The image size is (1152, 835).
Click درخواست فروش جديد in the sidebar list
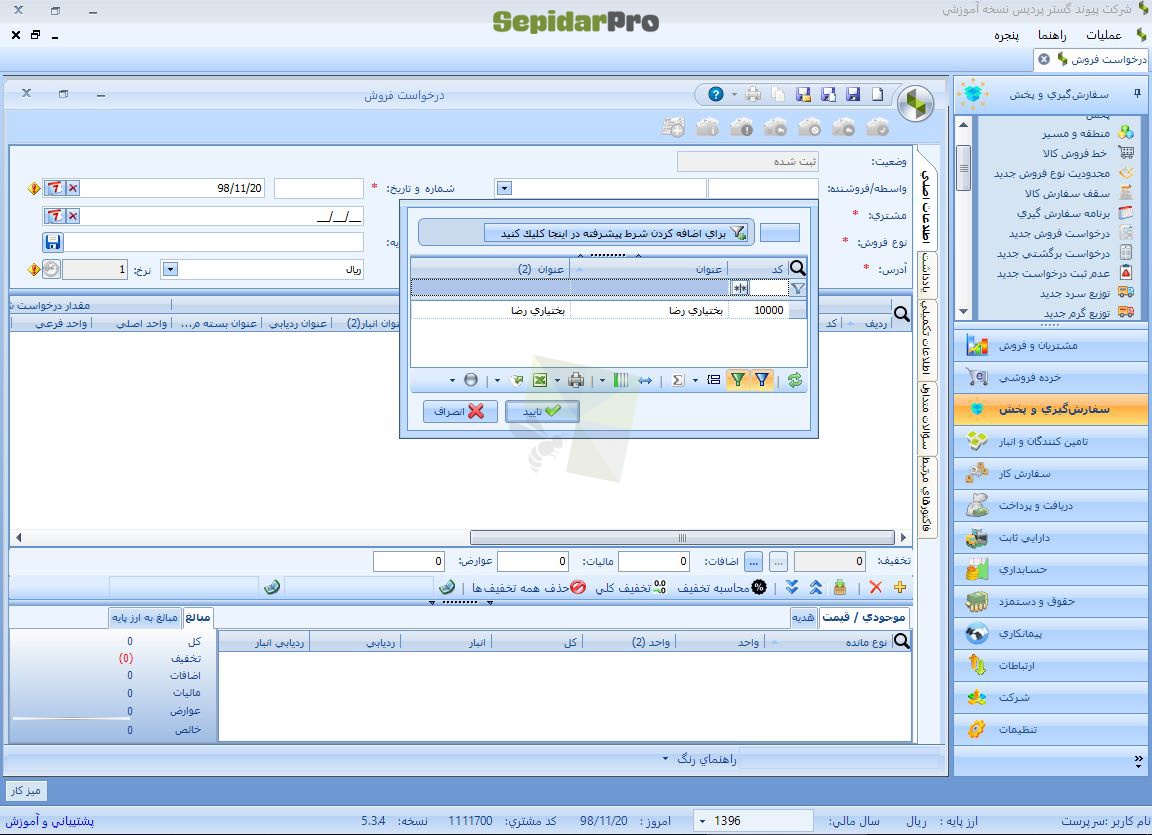[1059, 234]
